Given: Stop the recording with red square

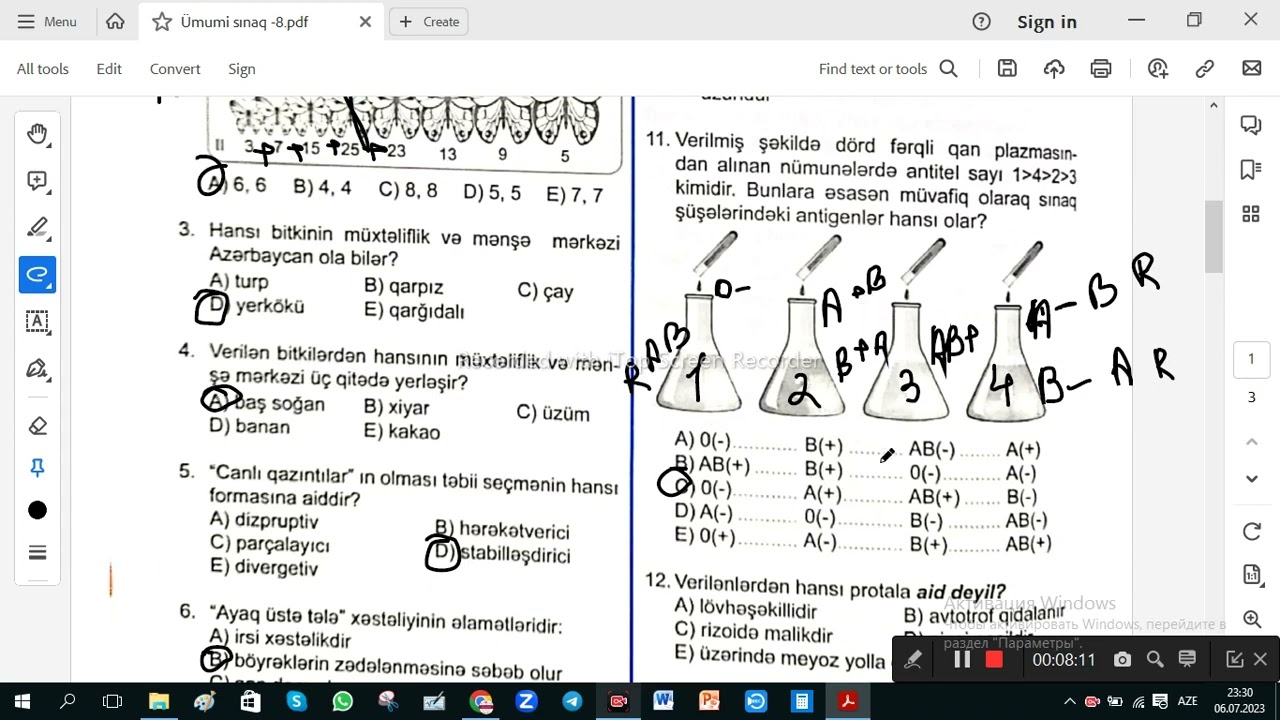Looking at the screenshot, I should coord(994,660).
